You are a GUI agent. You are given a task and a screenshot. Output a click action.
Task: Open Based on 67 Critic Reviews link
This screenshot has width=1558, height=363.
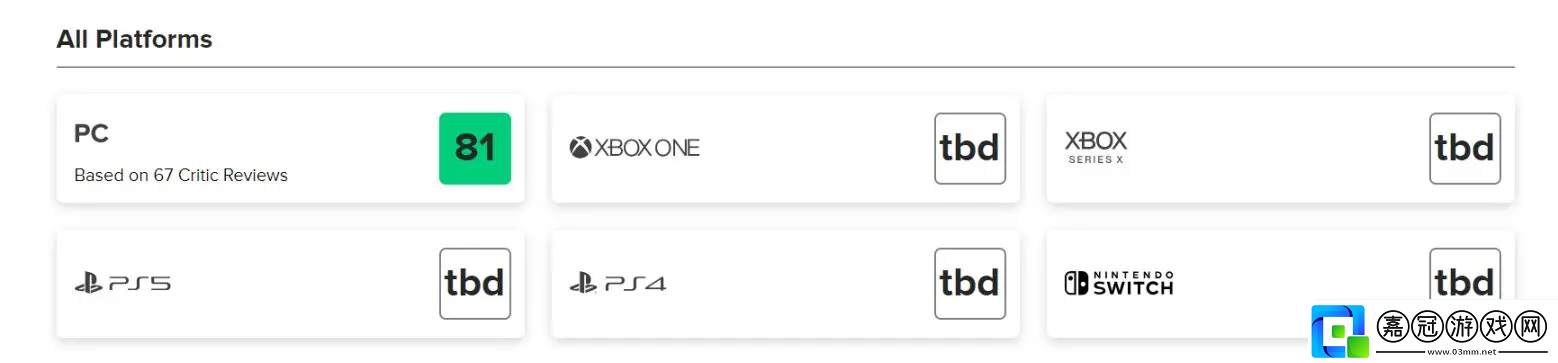point(181,175)
